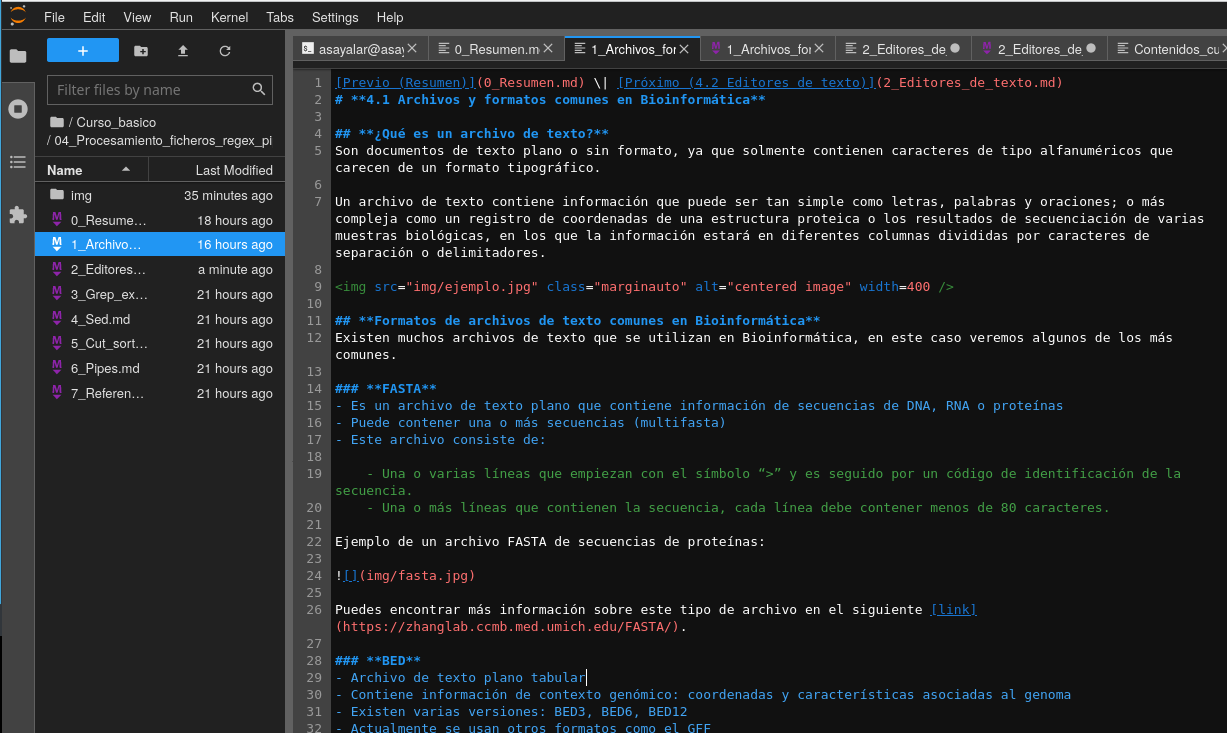
Task: Open the Help menu
Action: 390,17
